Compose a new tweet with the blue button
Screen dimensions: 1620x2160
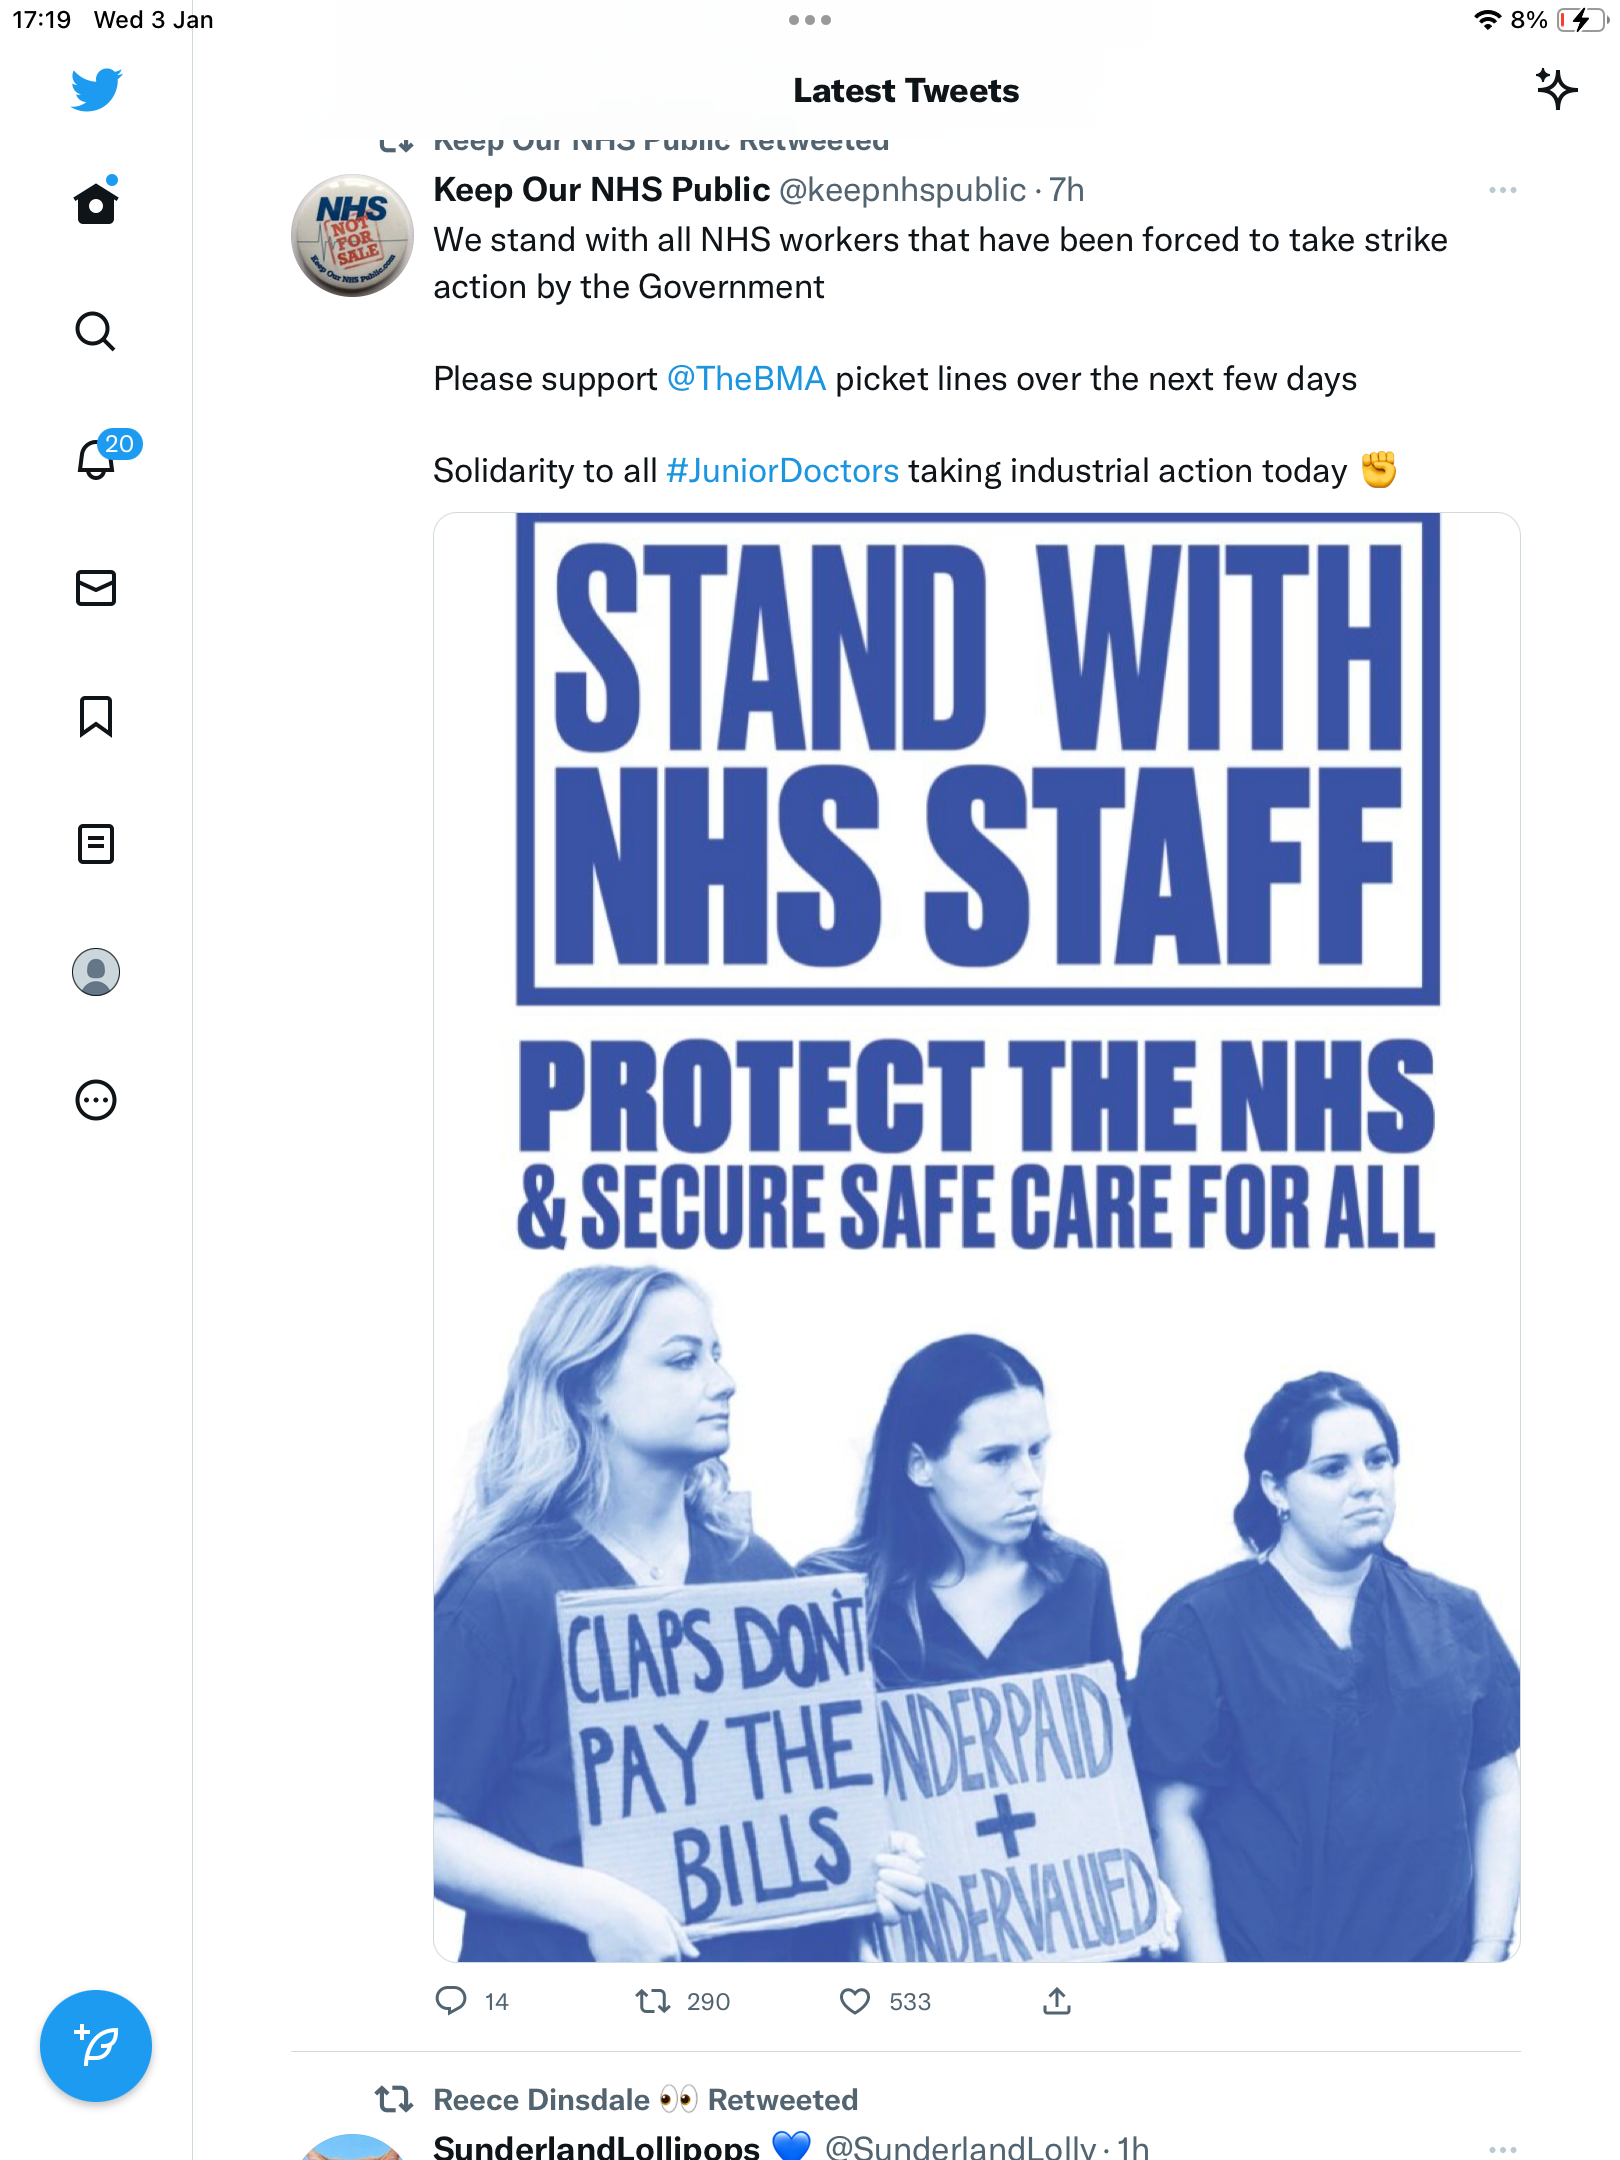pyautogui.click(x=96, y=2045)
